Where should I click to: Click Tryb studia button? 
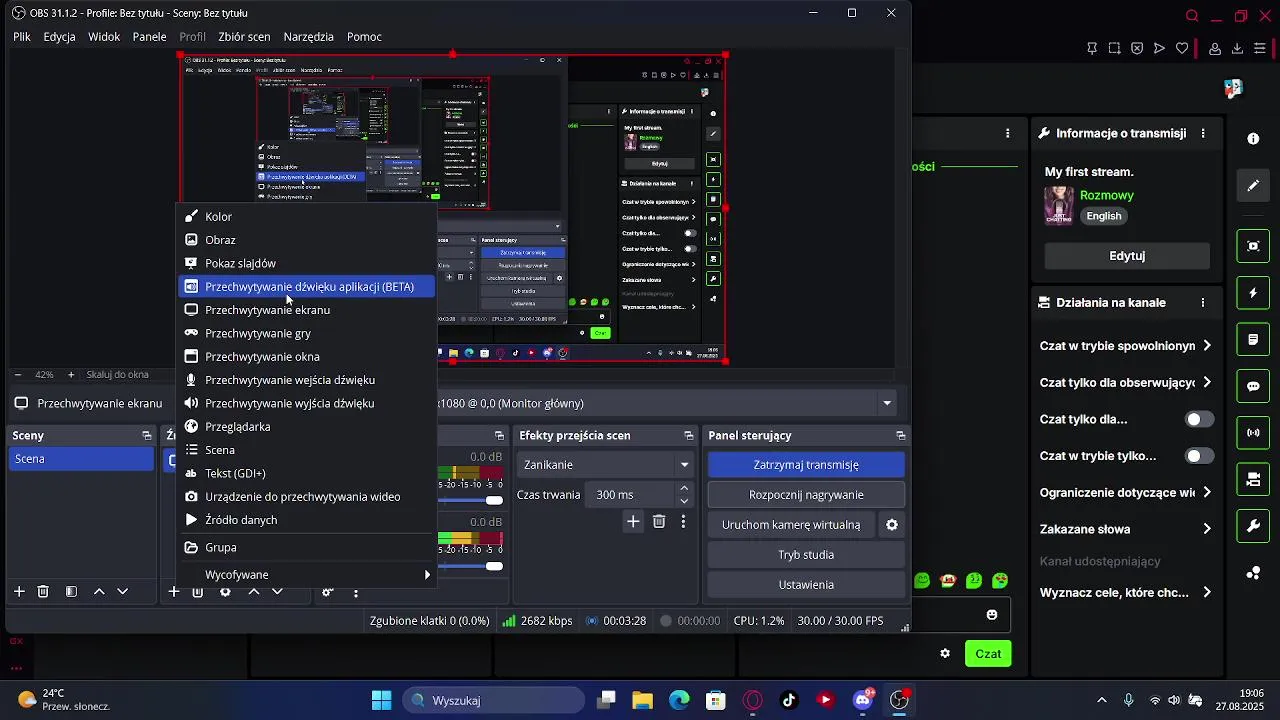coord(806,555)
